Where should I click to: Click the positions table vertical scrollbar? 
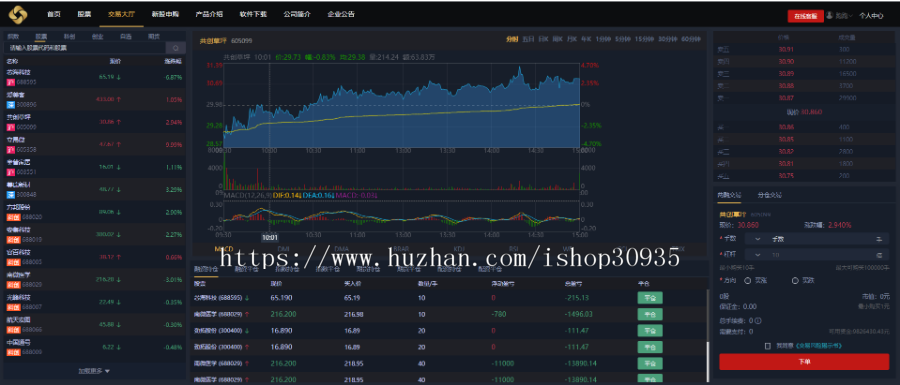(x=707, y=336)
